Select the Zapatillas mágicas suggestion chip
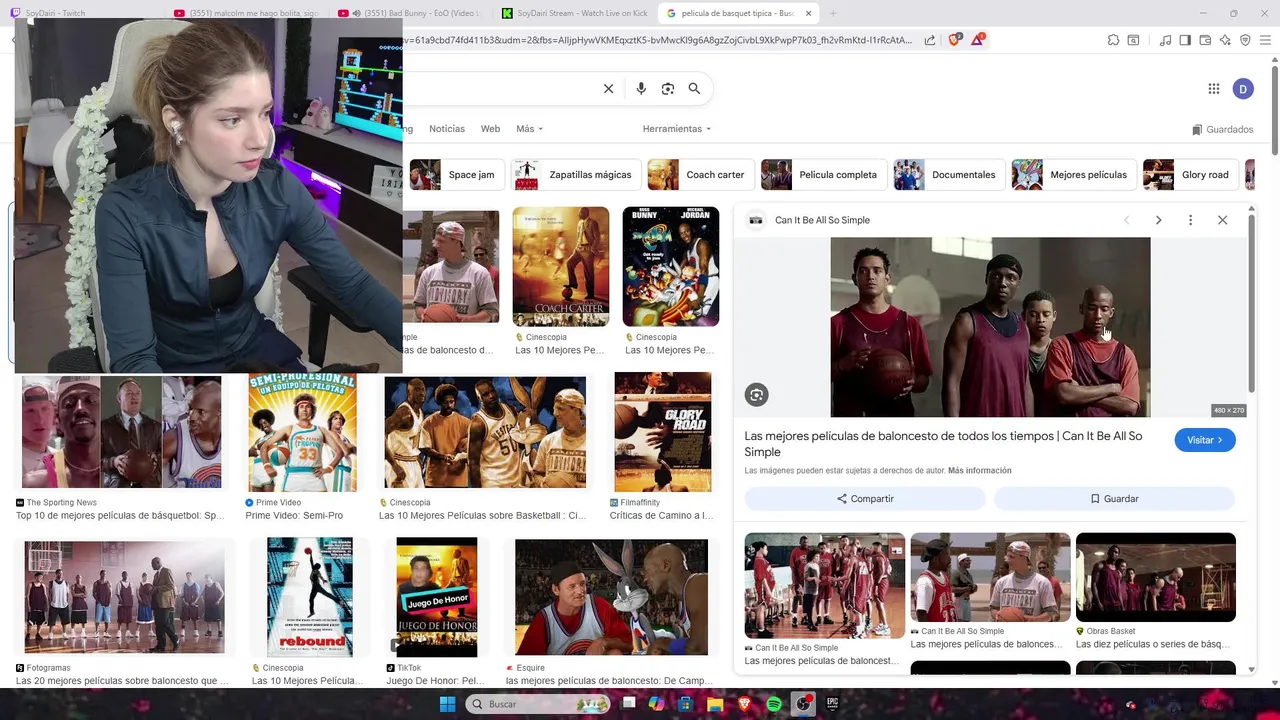The width and height of the screenshot is (1280, 720). tap(575, 175)
